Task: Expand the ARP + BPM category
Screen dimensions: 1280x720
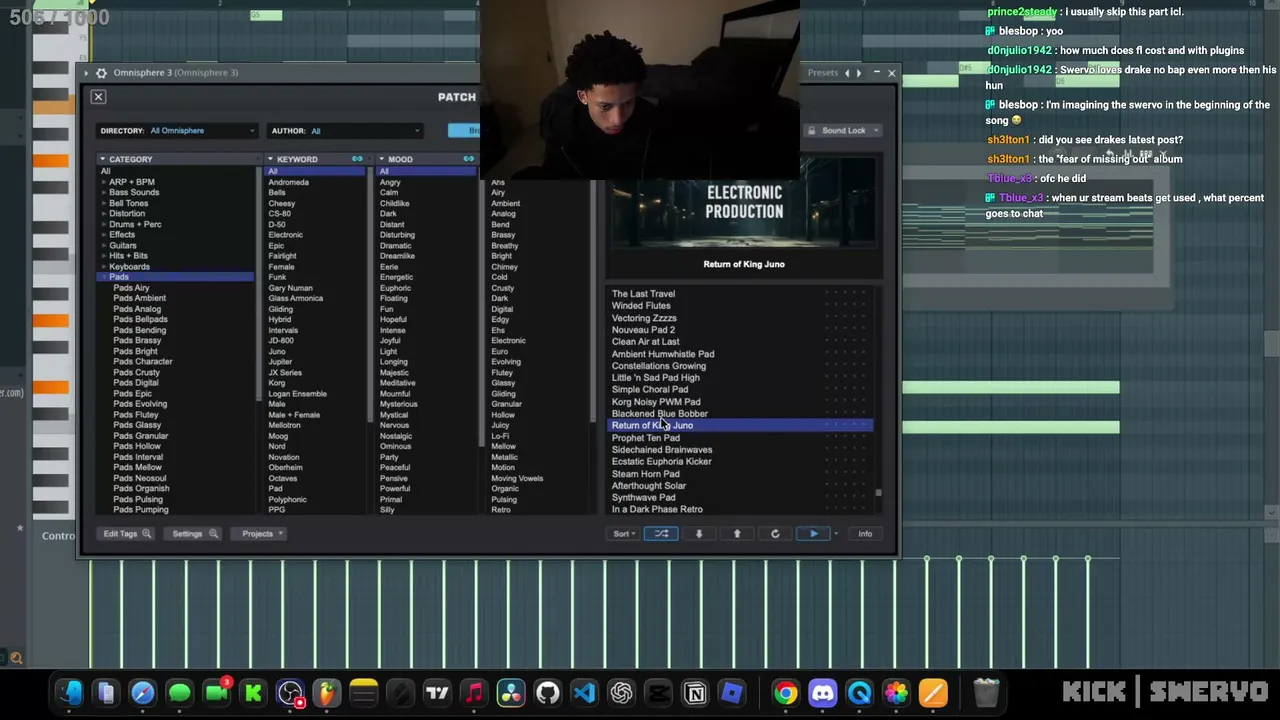Action: tap(104, 182)
